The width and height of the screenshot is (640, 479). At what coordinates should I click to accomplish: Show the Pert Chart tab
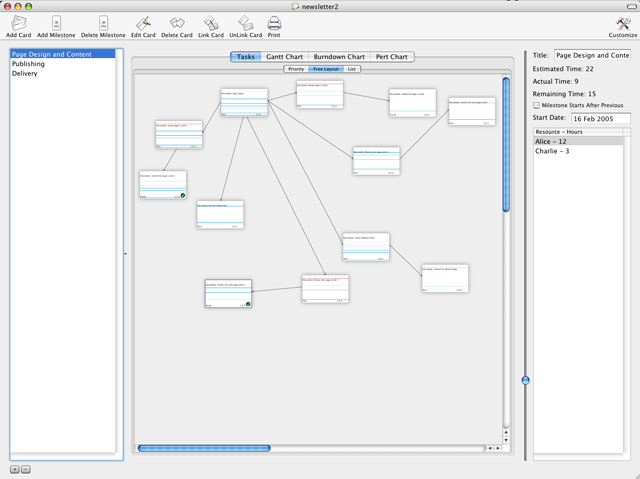pos(392,57)
